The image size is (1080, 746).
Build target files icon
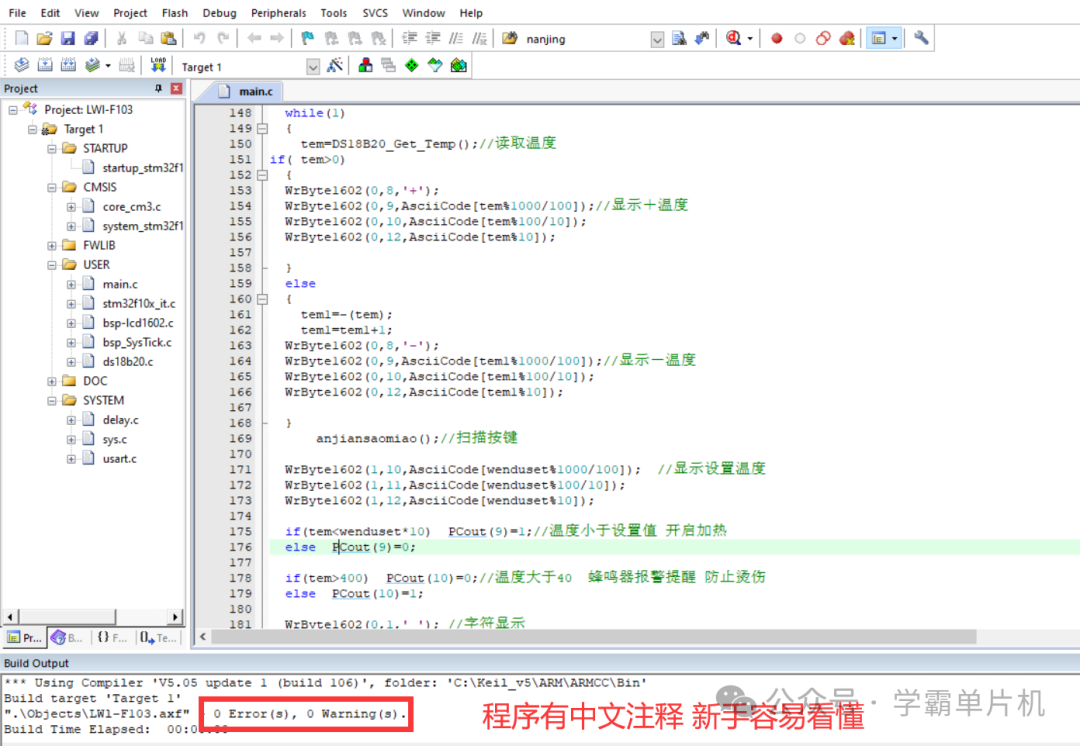tap(45, 65)
